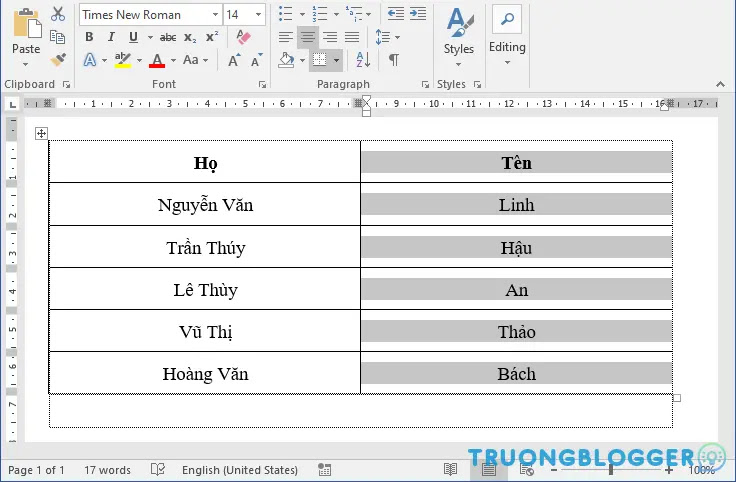Screen dimensions: 736x482
Task: Expand the font name dropdown arrow
Action: pos(215,15)
